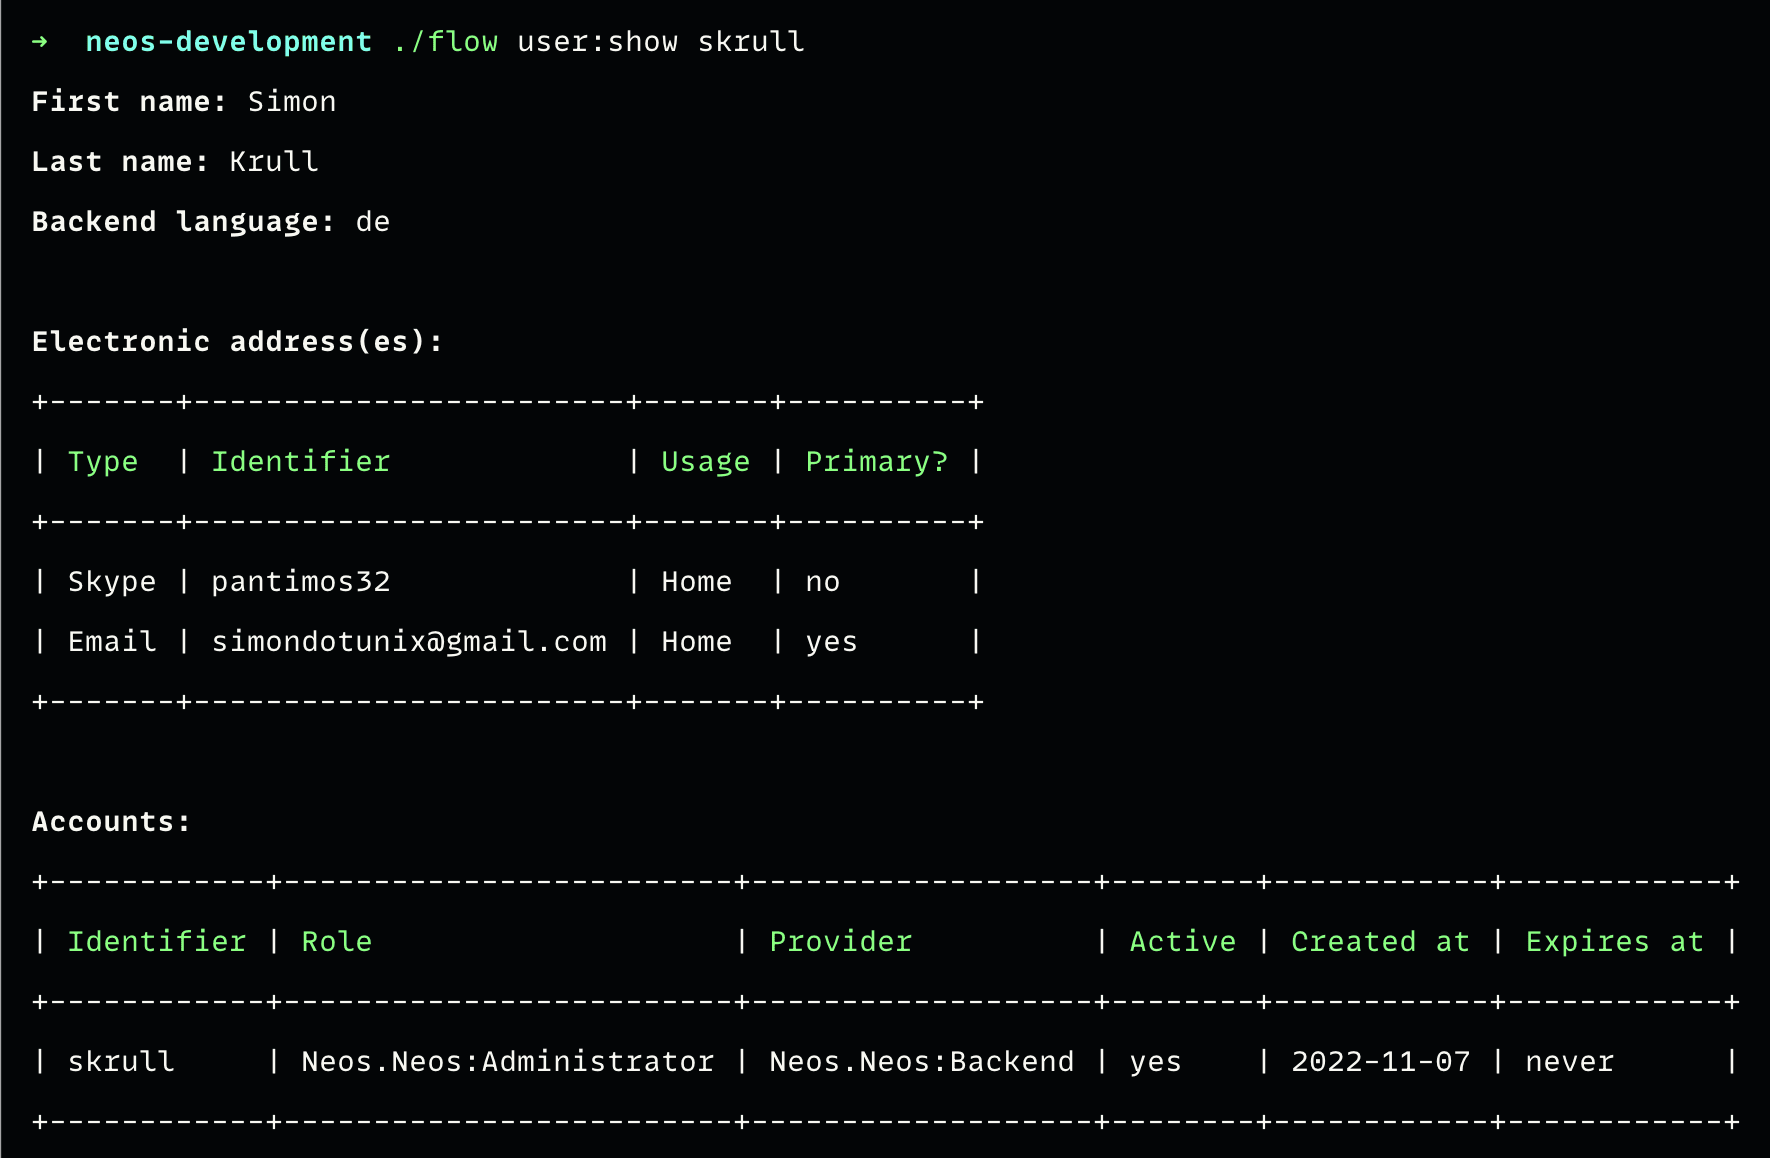The image size is (1770, 1158).
Task: Click the Role column header
Action: (x=336, y=942)
